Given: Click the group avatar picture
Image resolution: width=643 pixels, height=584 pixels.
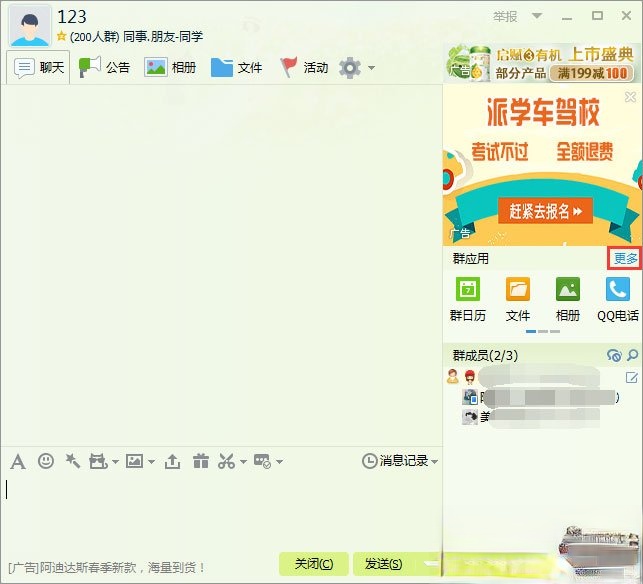Looking at the screenshot, I should click(30, 26).
